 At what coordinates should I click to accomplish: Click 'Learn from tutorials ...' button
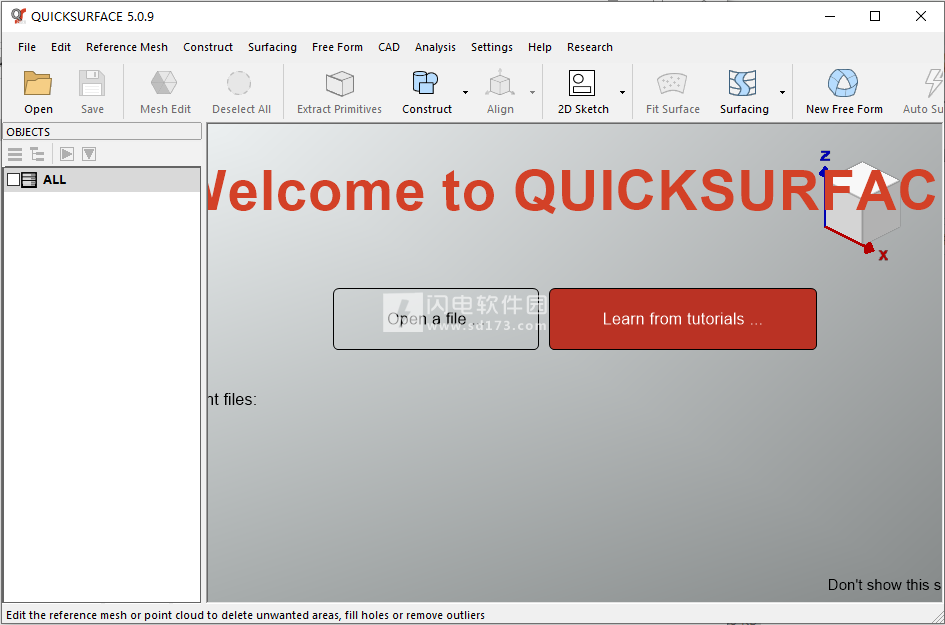pos(683,319)
